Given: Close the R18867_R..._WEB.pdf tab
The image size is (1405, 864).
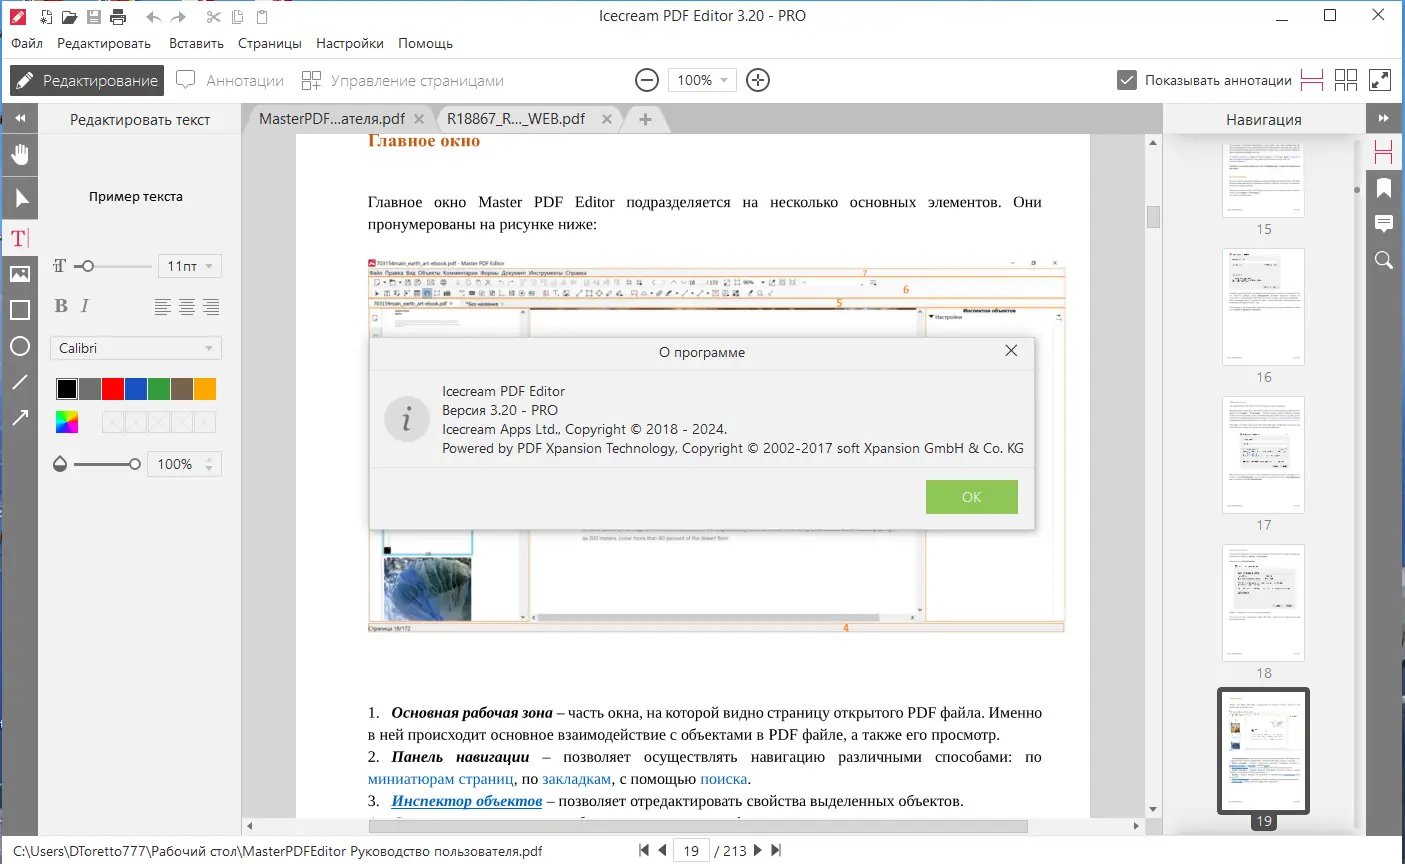Looking at the screenshot, I should coord(606,119).
